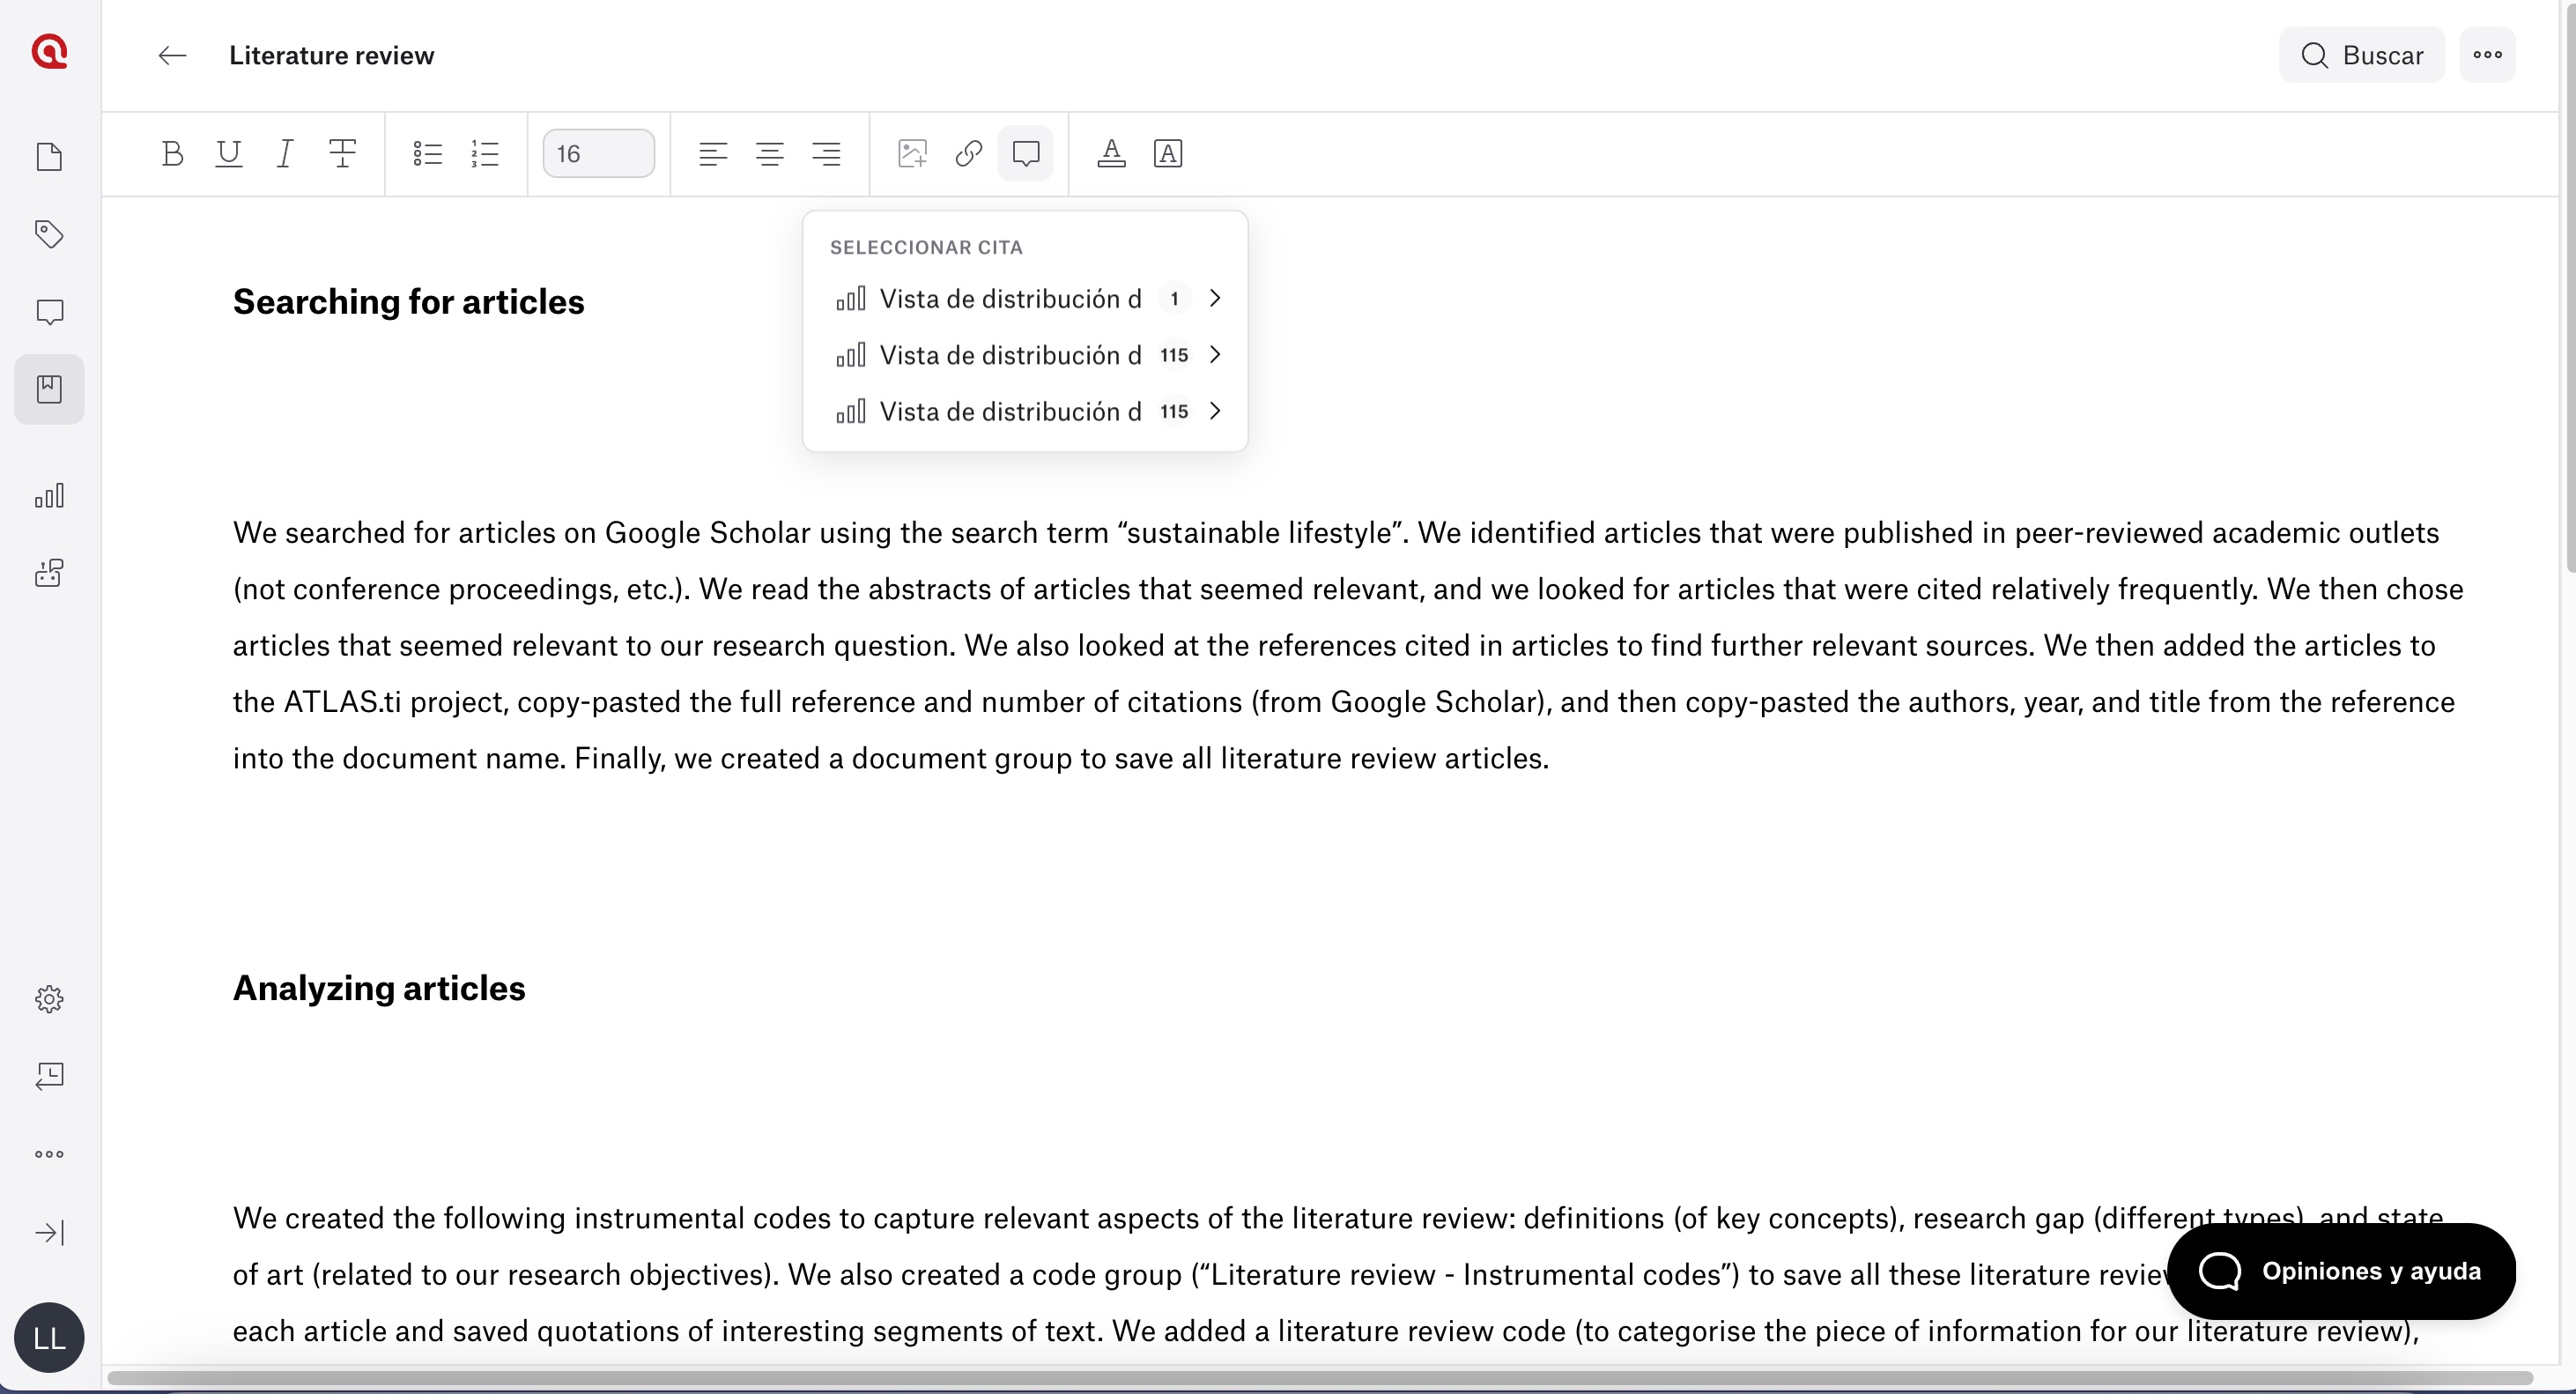The width and height of the screenshot is (2576, 1394).
Task: Click the insert quotation toolbar icon
Action: 1025,153
